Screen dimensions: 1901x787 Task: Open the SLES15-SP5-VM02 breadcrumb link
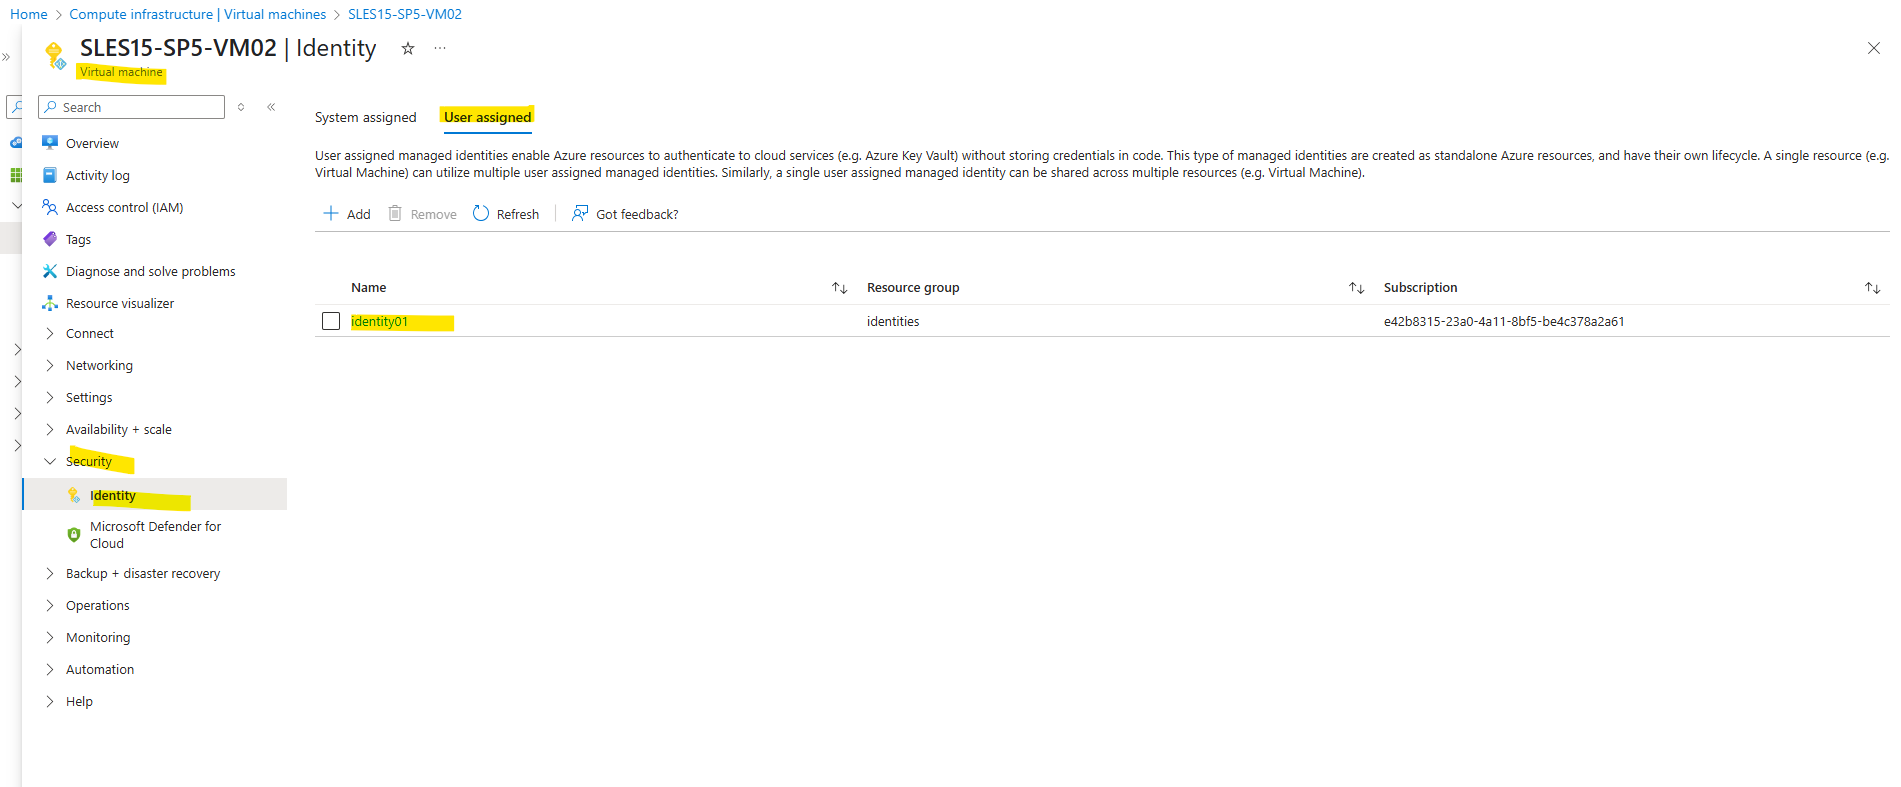[x=405, y=14]
